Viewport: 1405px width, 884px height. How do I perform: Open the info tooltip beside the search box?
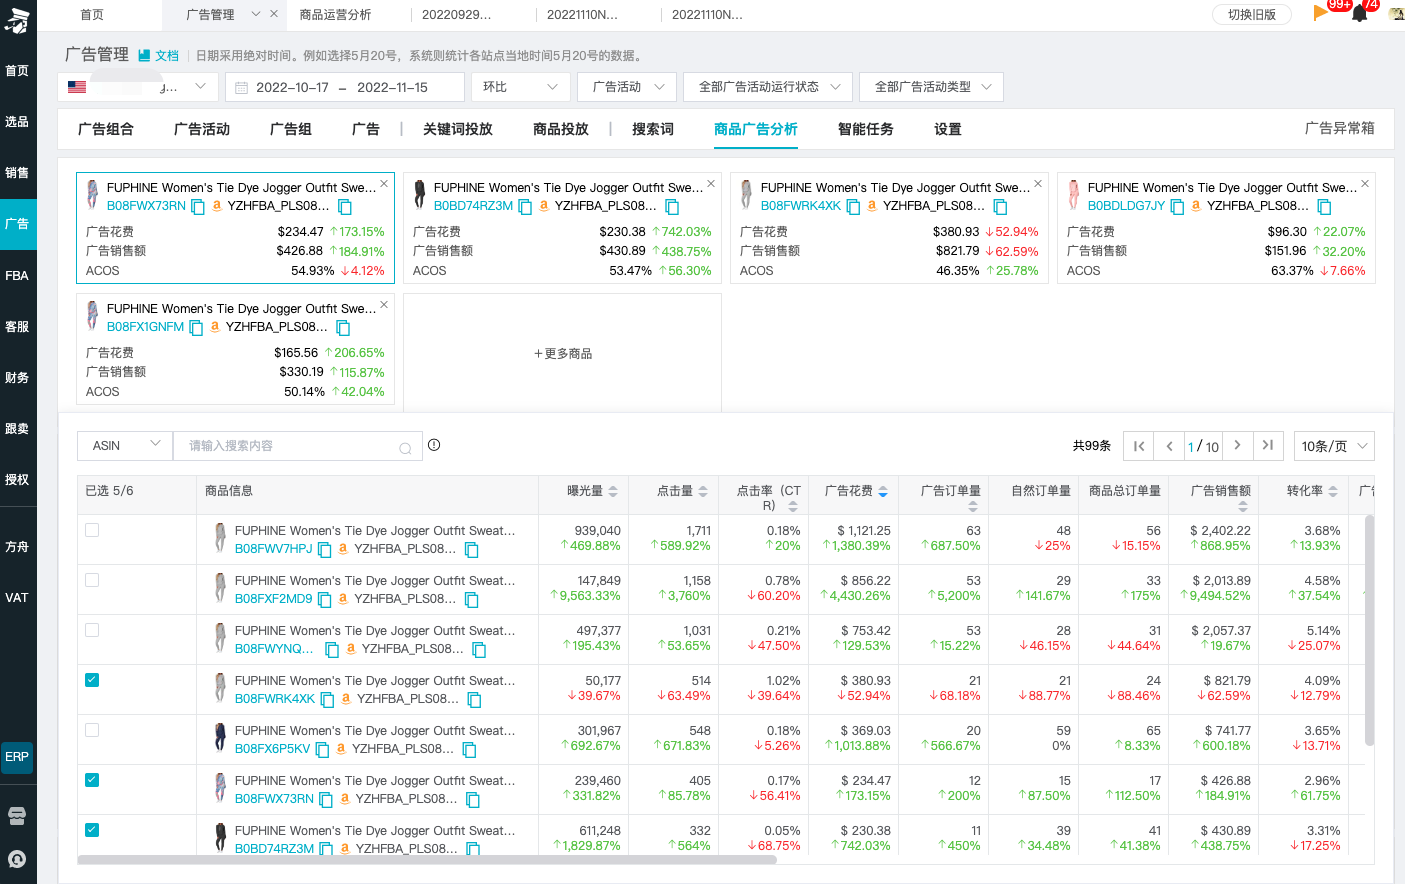pyautogui.click(x=434, y=445)
